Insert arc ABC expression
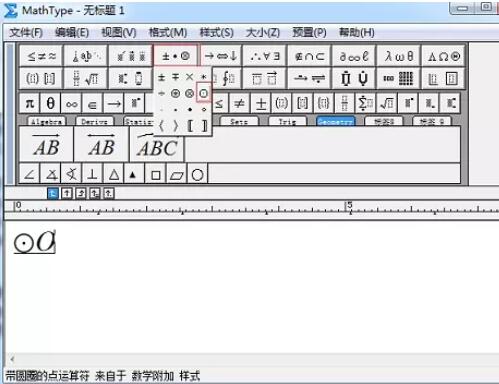Screen dimensions: 499x384 click(x=157, y=145)
